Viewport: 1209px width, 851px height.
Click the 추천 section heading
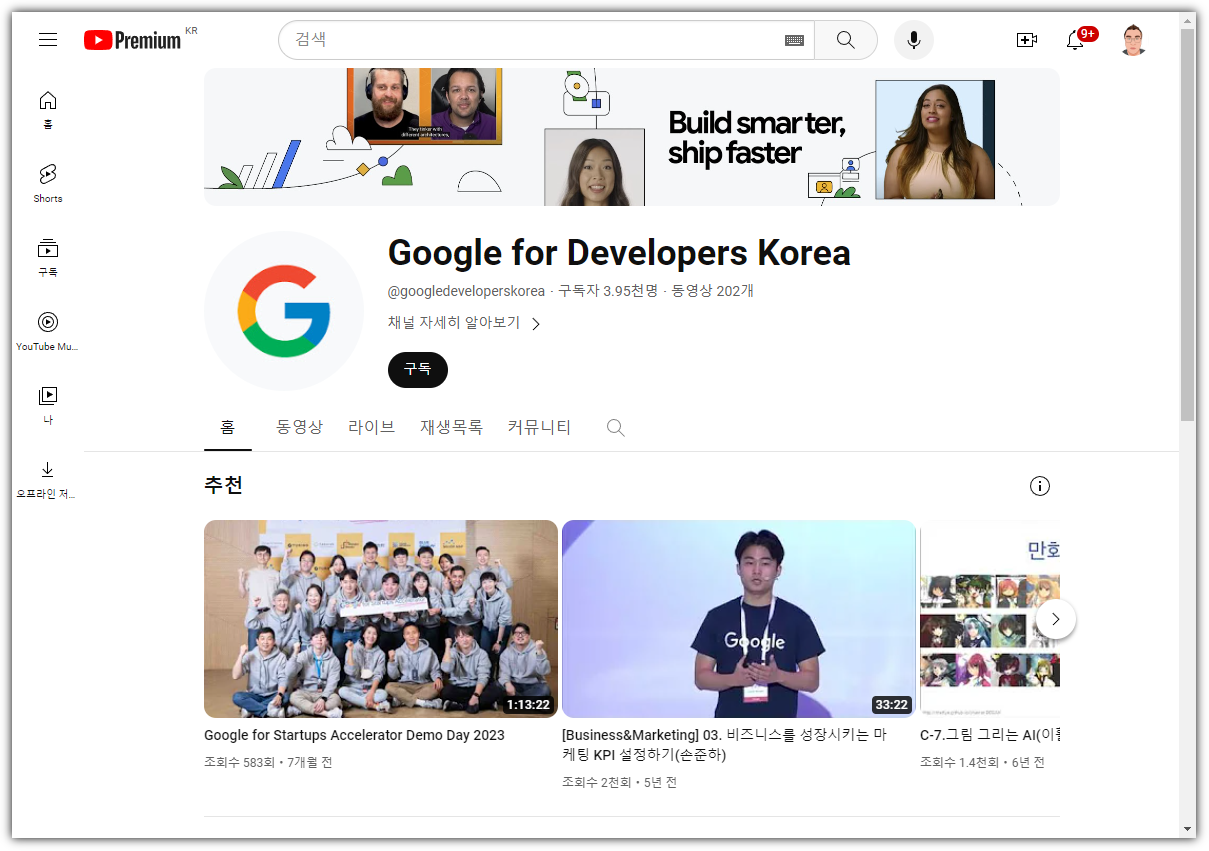[x=223, y=486]
